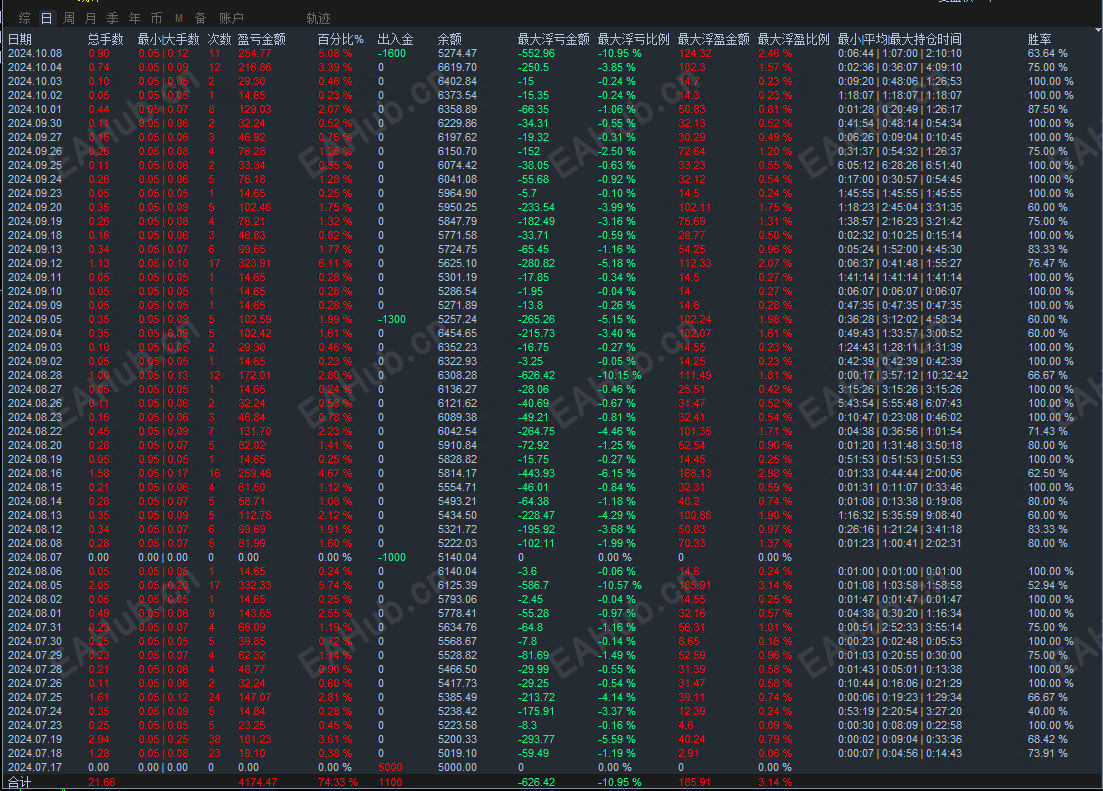Click win rate 40.00 % on 2024.07.24
Viewport: 1103px width, 791px height.
(1047, 711)
